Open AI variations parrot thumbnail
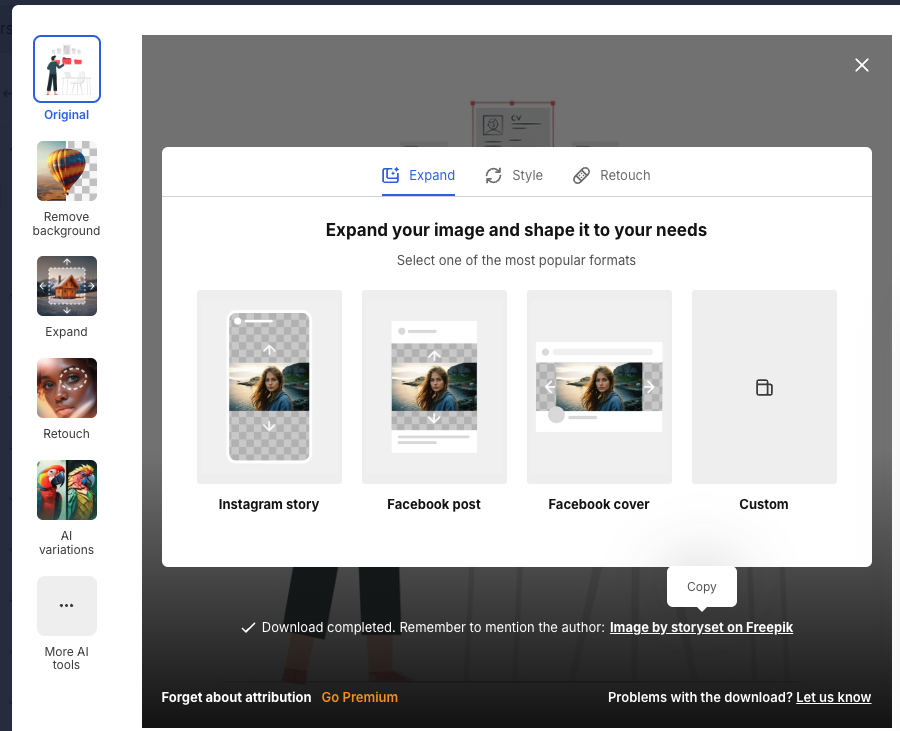Image resolution: width=900 pixels, height=731 pixels. [67, 490]
